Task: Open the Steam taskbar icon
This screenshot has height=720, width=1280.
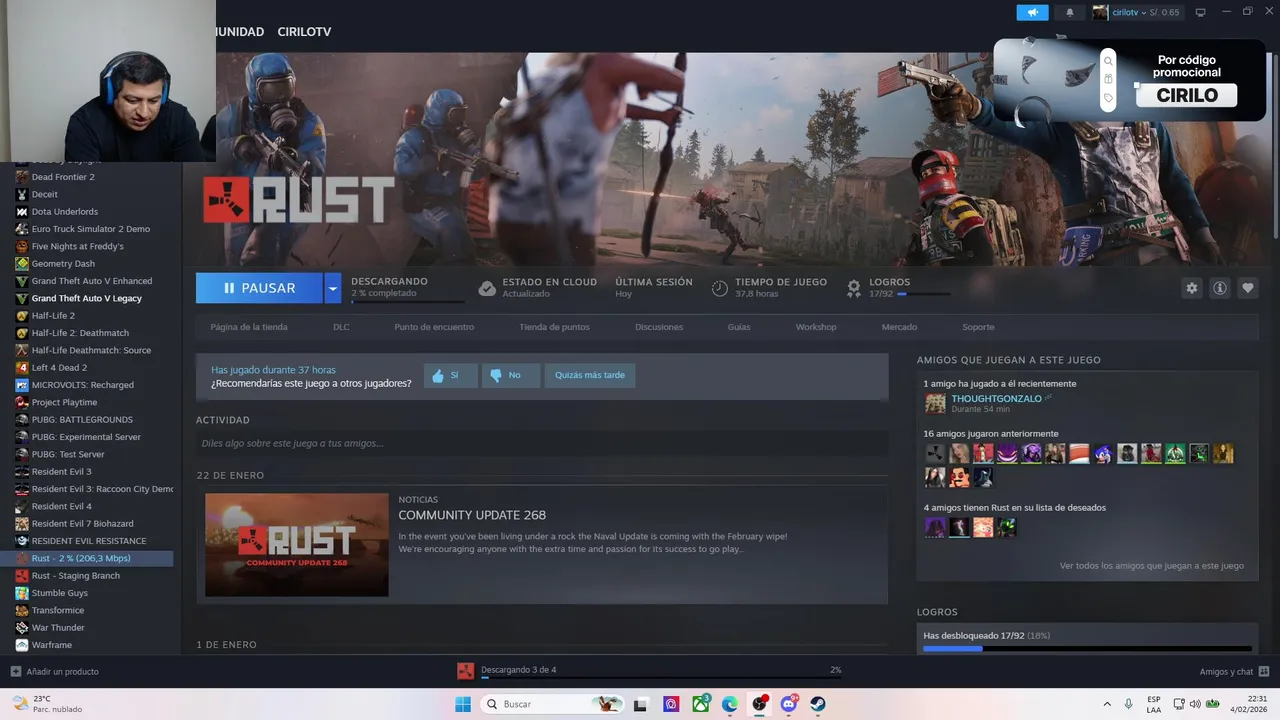Action: 818,704
